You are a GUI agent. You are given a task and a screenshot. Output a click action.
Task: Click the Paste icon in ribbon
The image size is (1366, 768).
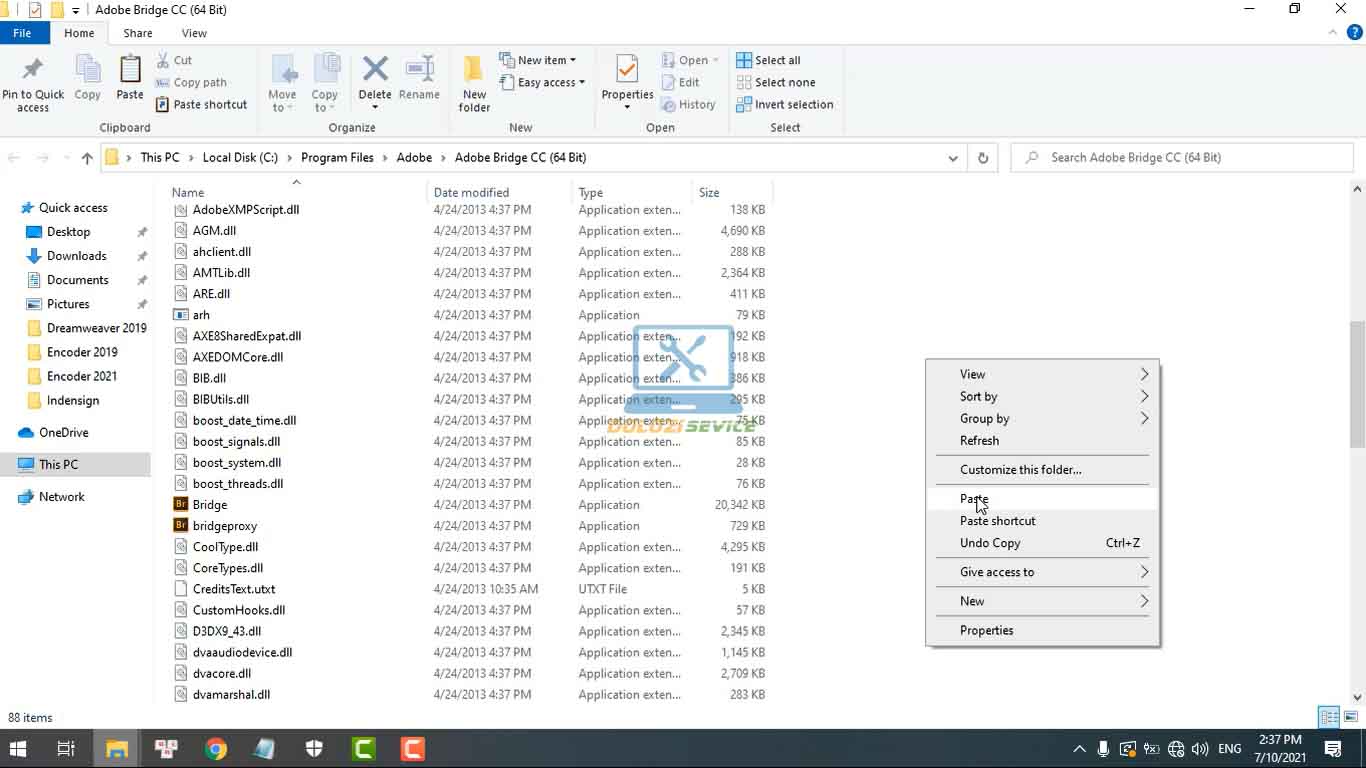(130, 78)
